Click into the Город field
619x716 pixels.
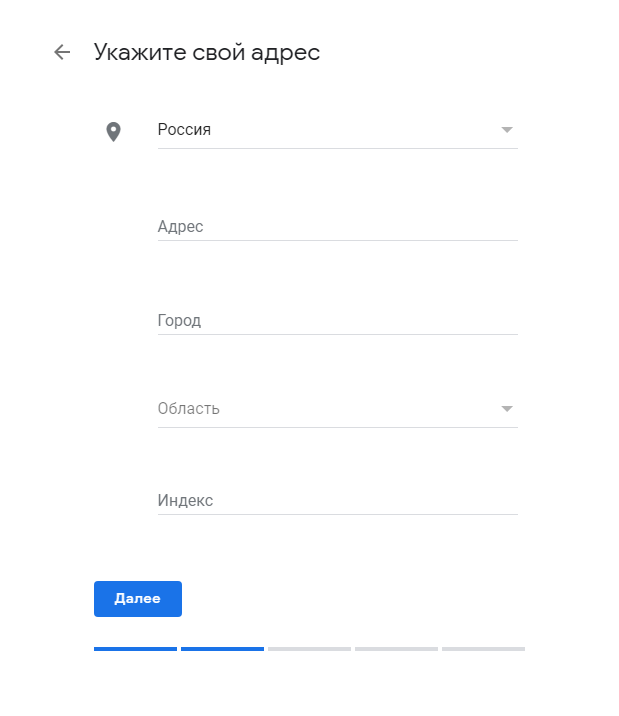coord(336,321)
